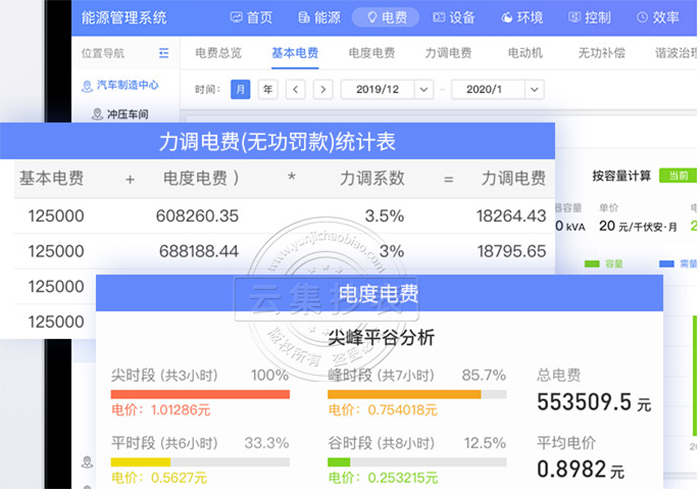Viewport: 700px width, 489px height.
Task: Switch time granularity to 年
Action: [x=268, y=89]
